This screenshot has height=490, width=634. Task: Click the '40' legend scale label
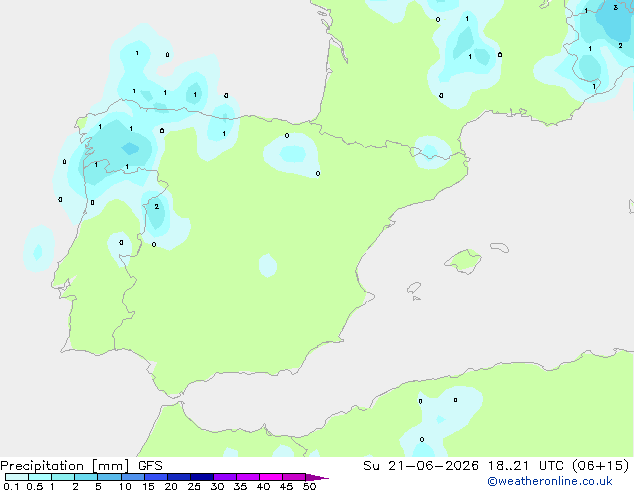pyautogui.click(x=263, y=486)
